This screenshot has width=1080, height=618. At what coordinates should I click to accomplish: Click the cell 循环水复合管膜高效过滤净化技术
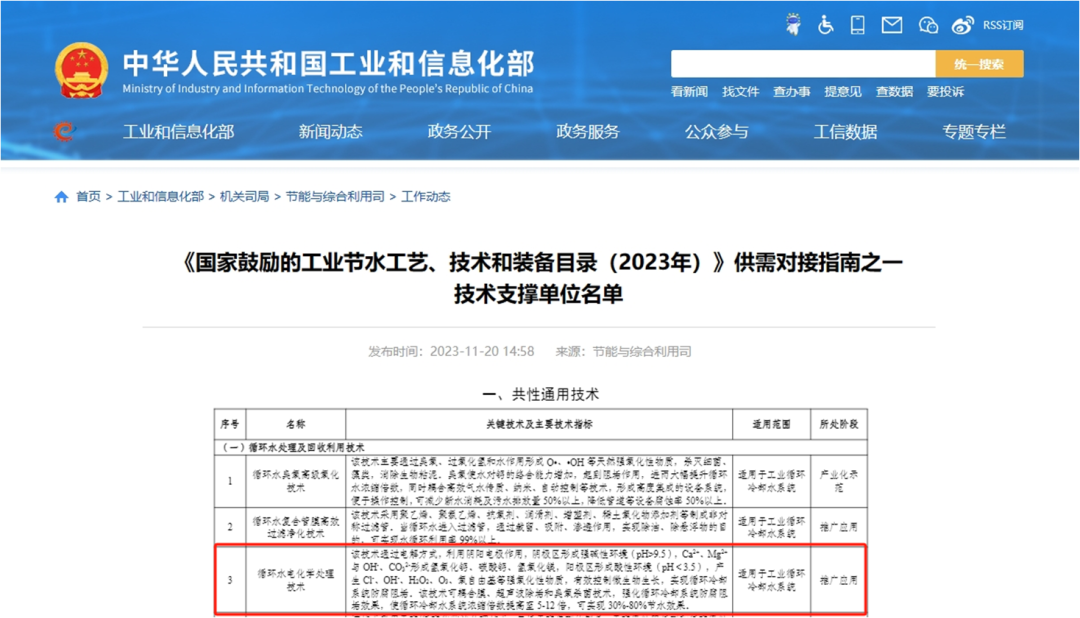tap(295, 527)
